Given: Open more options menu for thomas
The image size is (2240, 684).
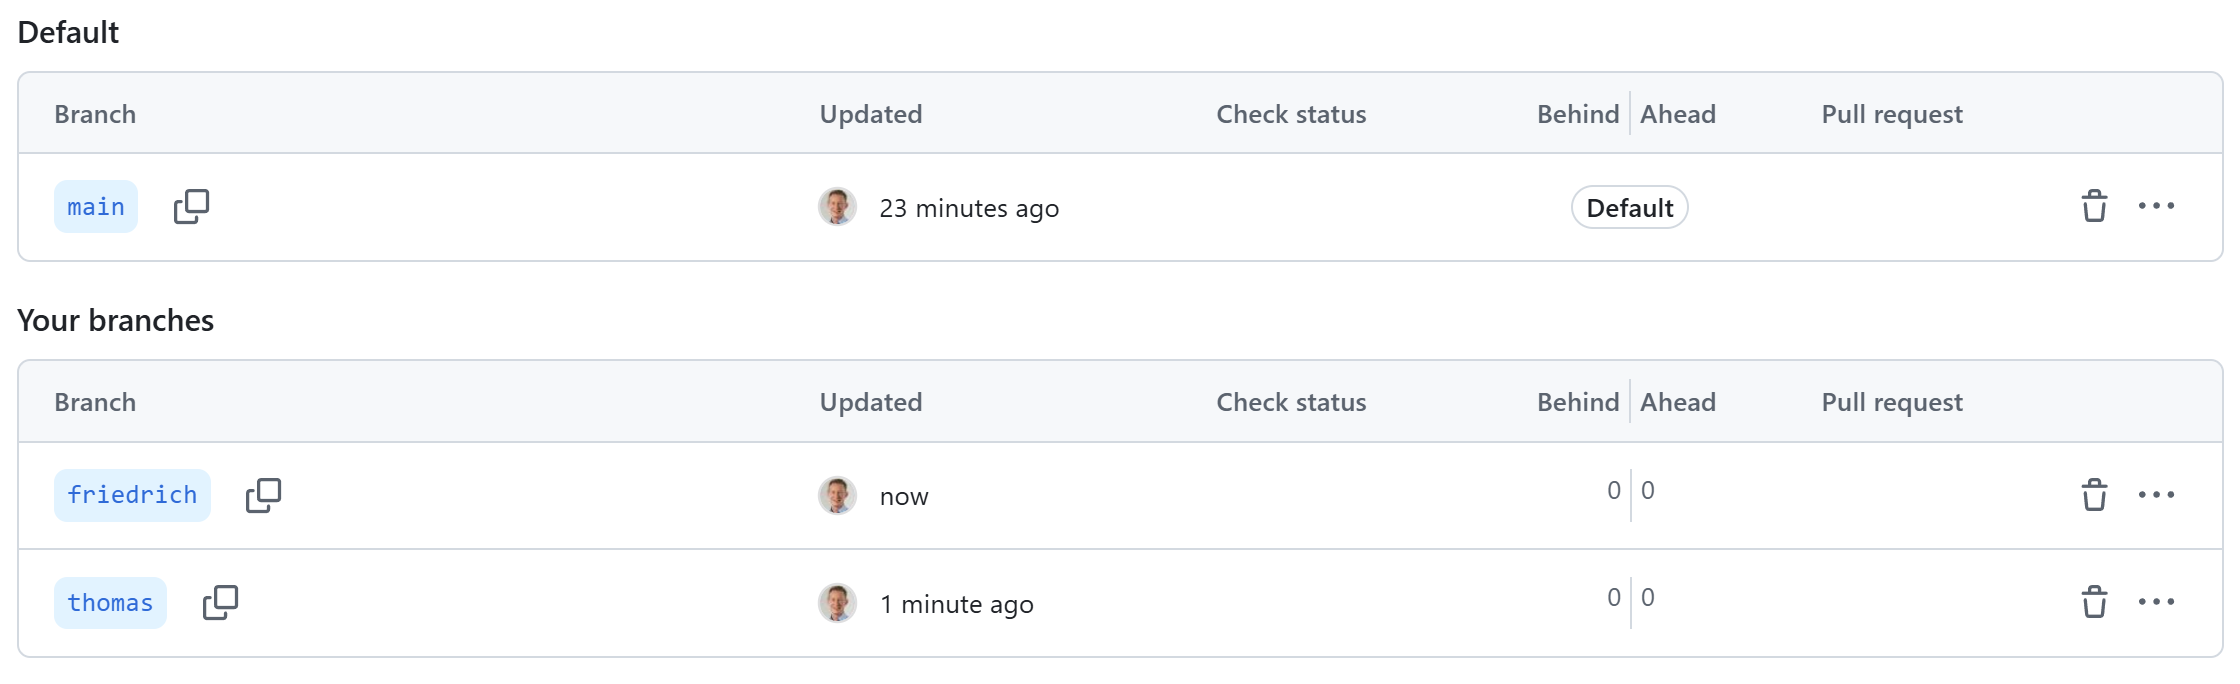Looking at the screenshot, I should 2156,602.
